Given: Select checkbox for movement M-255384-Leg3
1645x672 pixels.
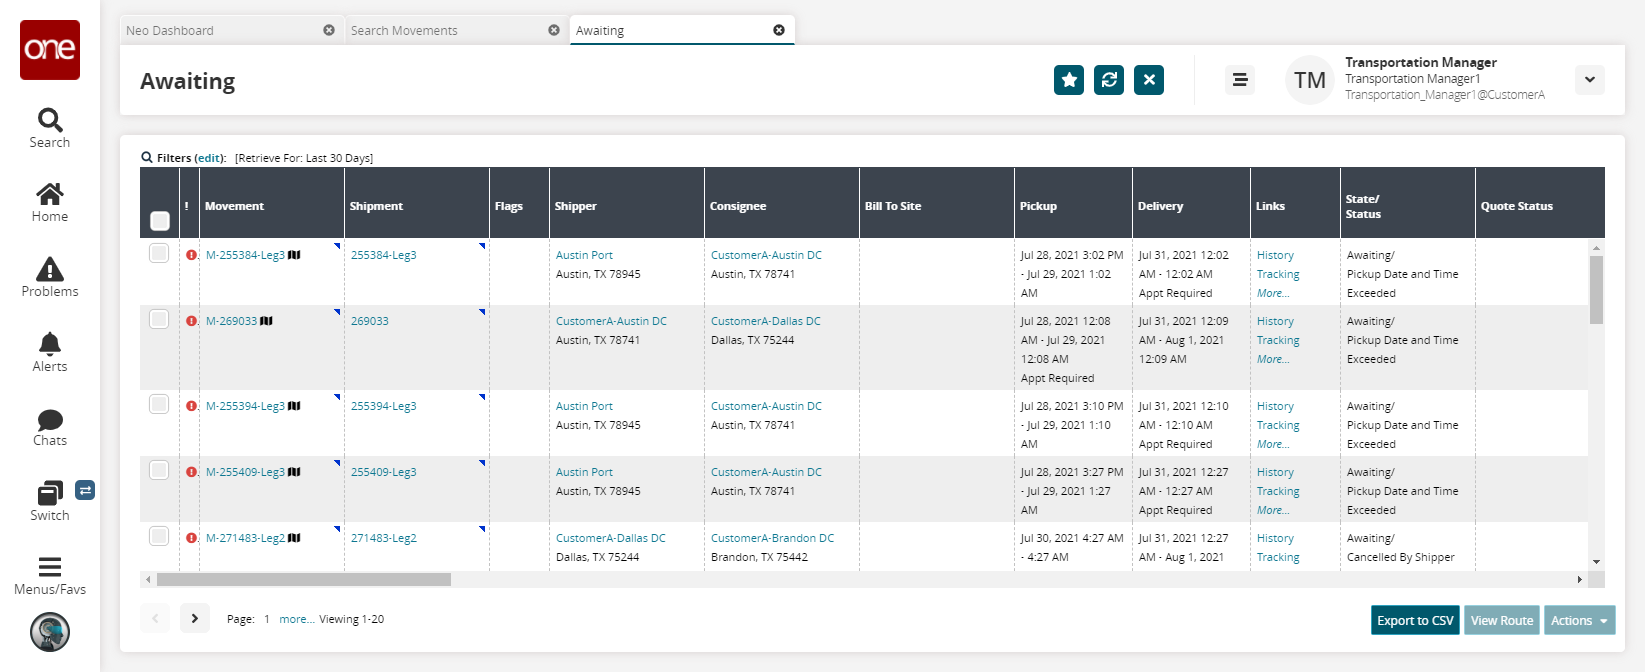Looking at the screenshot, I should [159, 253].
